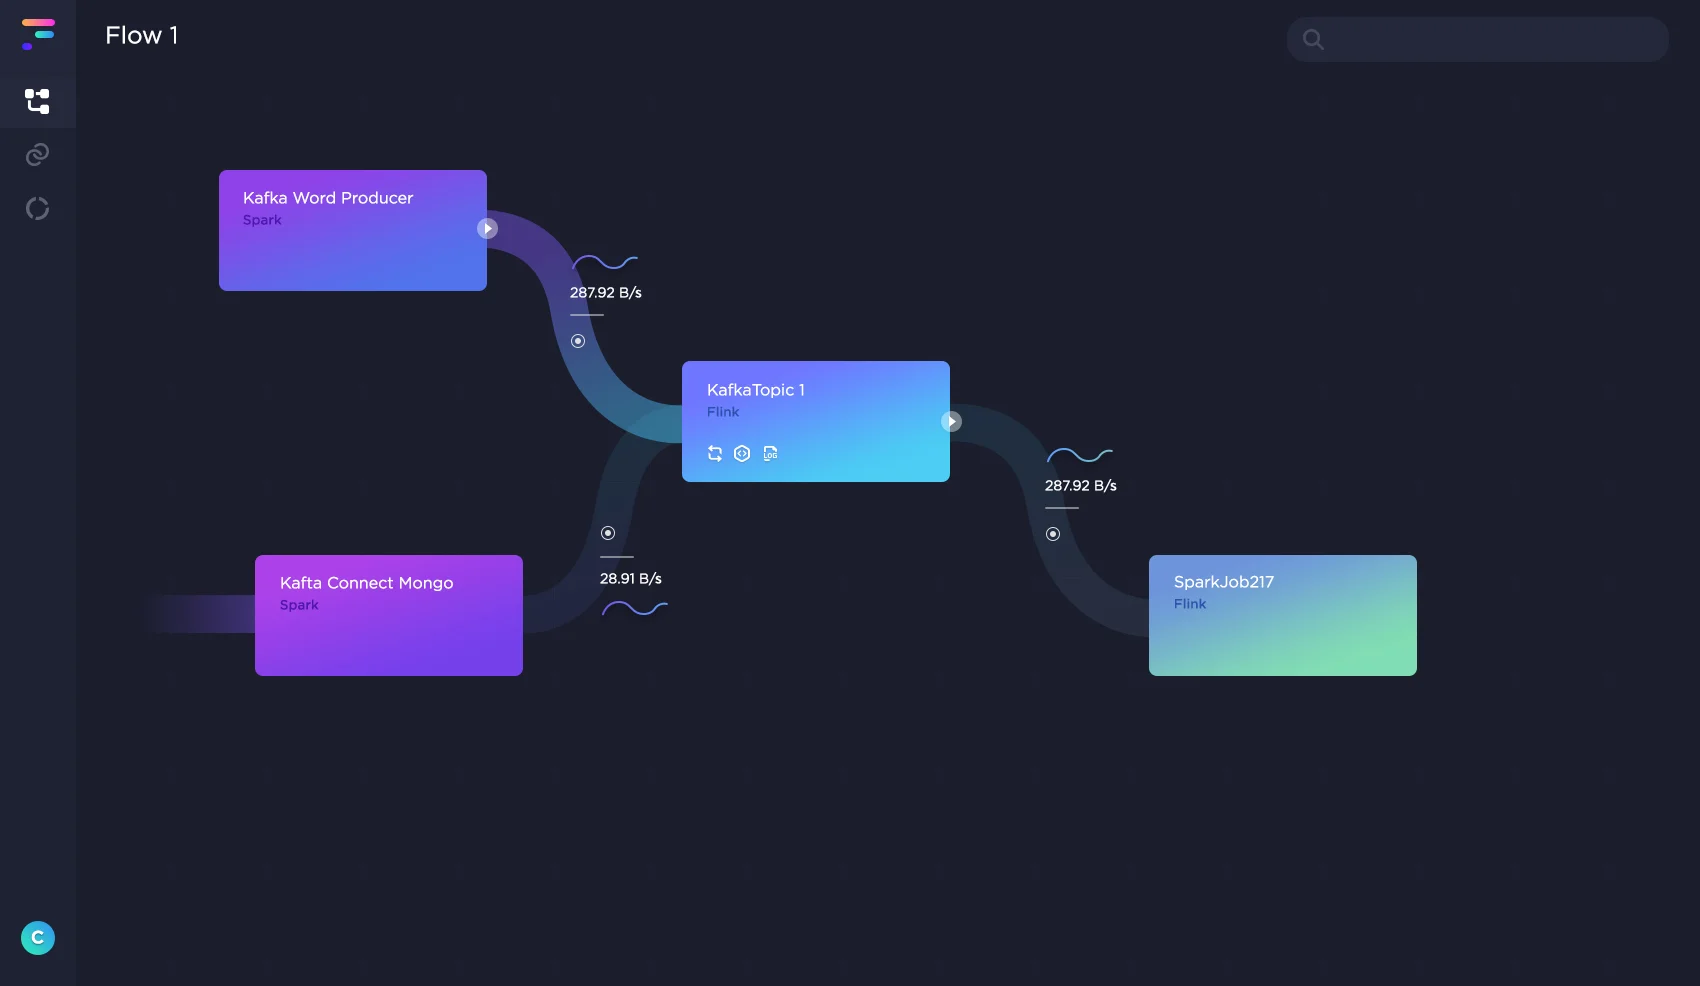Select the SparkJob217 node
The height and width of the screenshot is (986, 1700).
tap(1283, 615)
